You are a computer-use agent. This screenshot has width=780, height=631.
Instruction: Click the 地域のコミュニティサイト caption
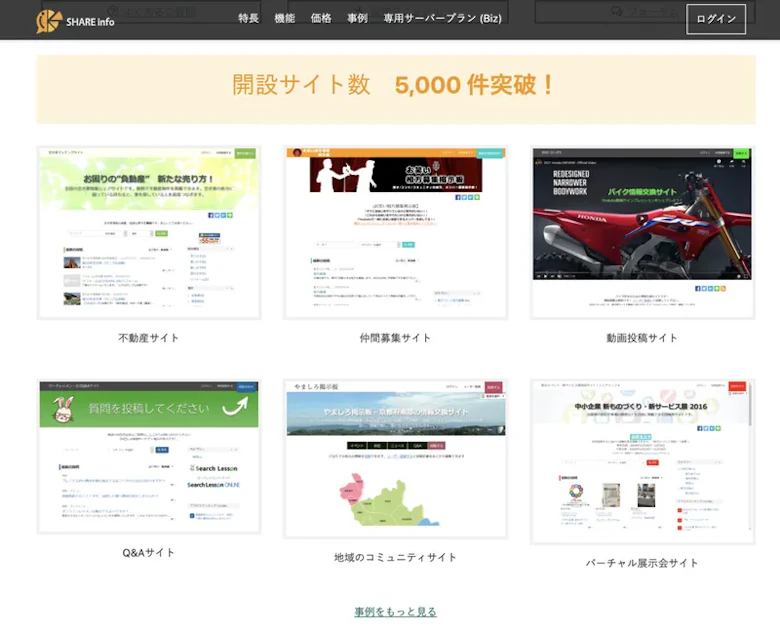coord(395,557)
